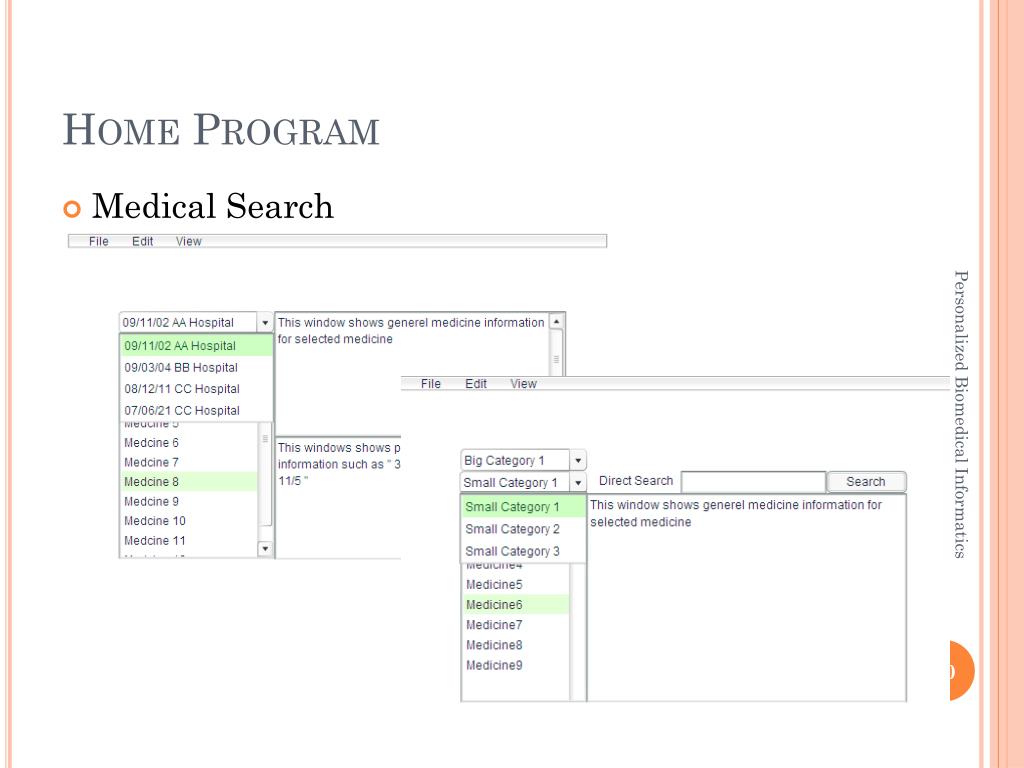The width and height of the screenshot is (1024, 768).
Task: Expand the 09/11/02 AA Hospital combo box
Action: click(x=264, y=322)
